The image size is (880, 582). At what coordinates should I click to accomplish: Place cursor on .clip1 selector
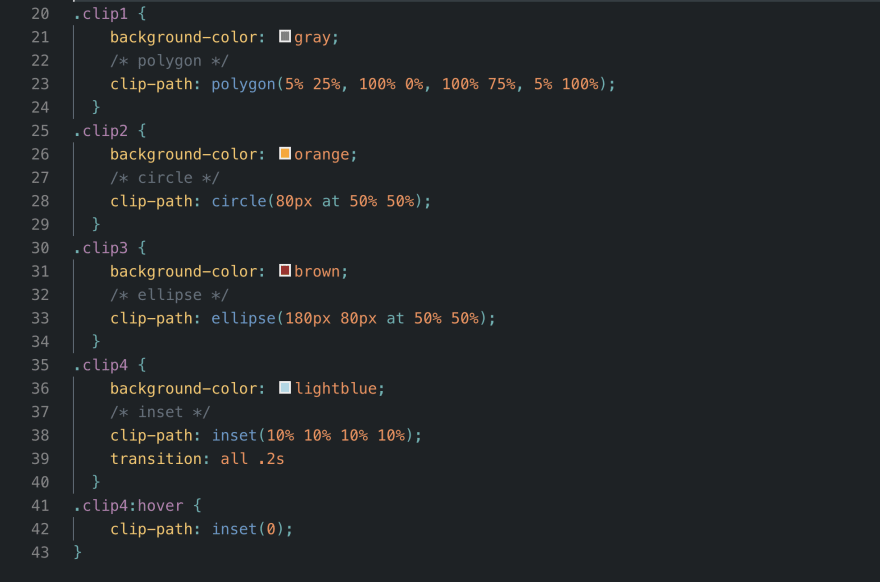[101, 13]
